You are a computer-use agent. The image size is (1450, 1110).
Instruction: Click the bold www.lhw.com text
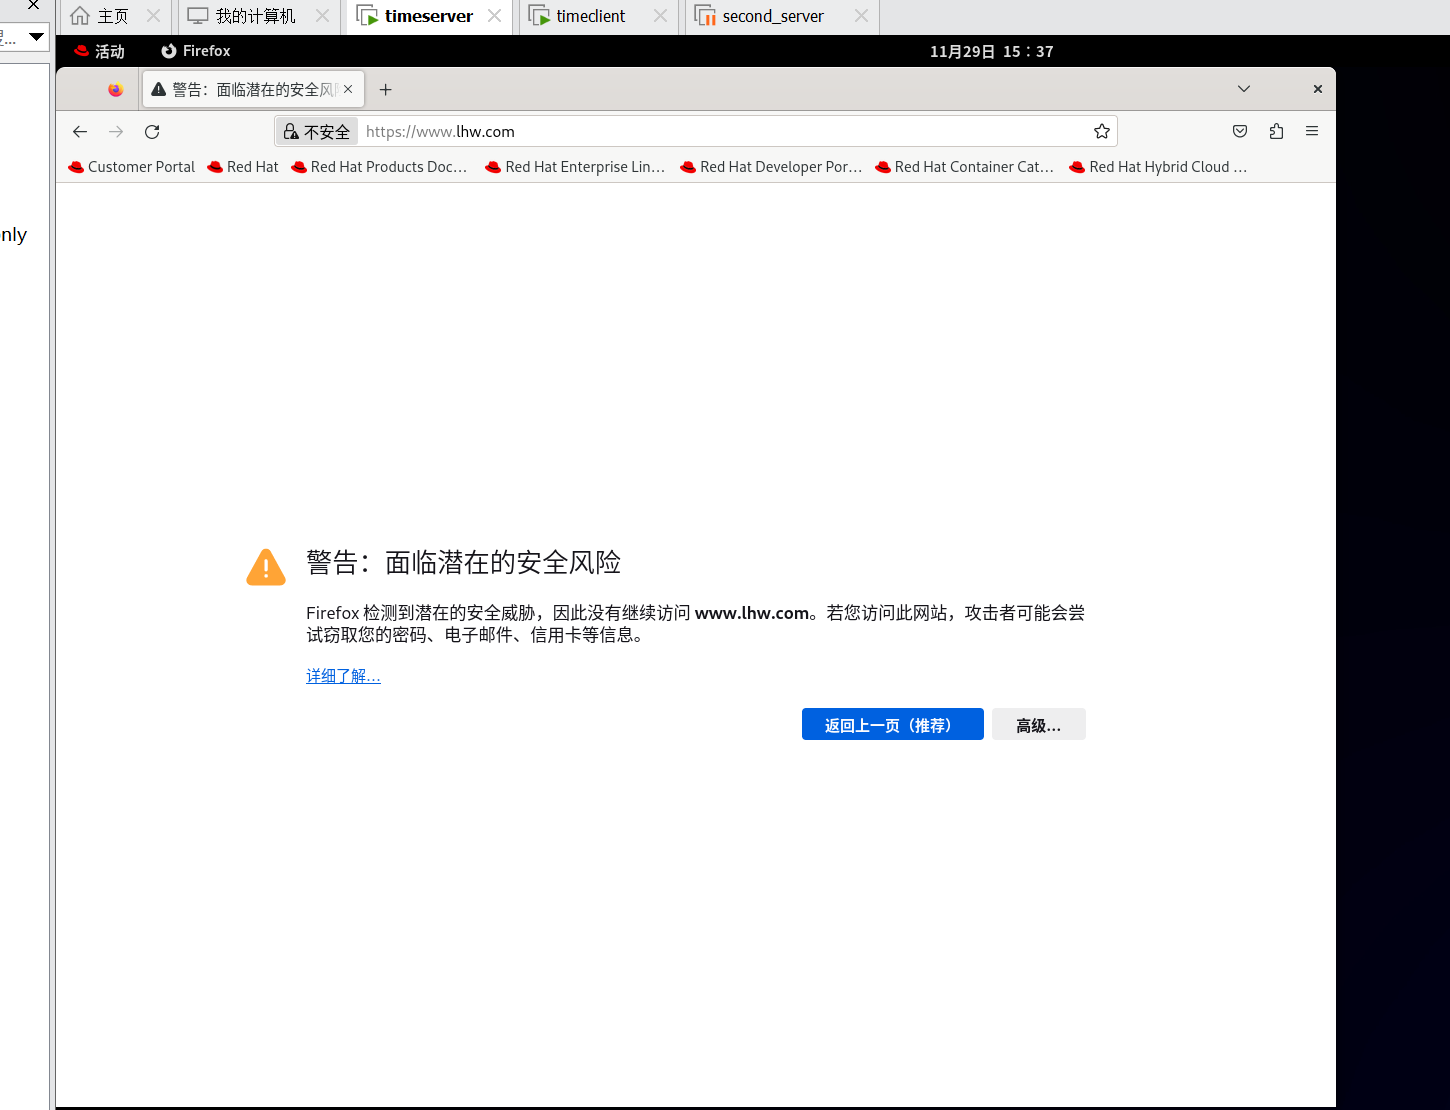point(752,613)
